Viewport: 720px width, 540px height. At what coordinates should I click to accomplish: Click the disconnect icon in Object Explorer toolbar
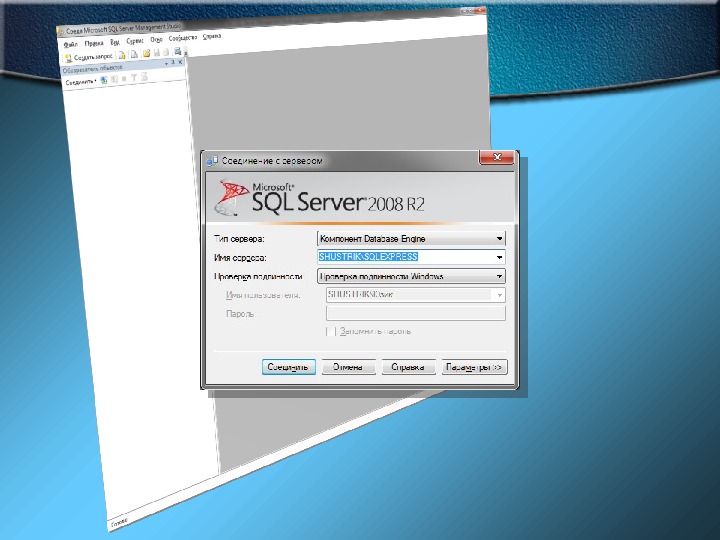(x=114, y=79)
